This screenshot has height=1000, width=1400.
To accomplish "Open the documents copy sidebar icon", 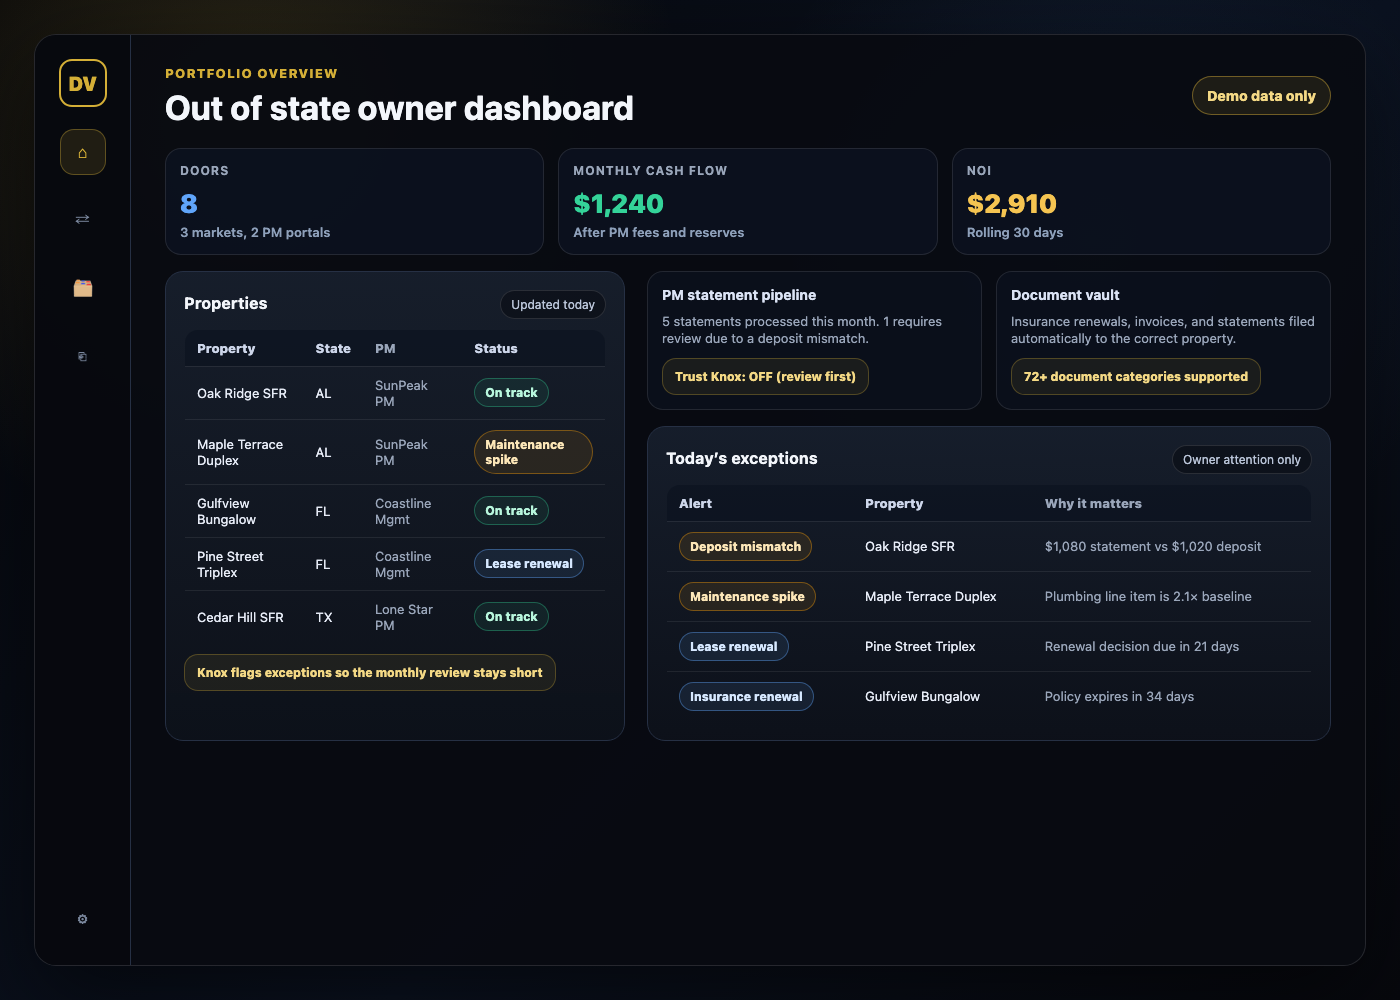I will [x=83, y=356].
